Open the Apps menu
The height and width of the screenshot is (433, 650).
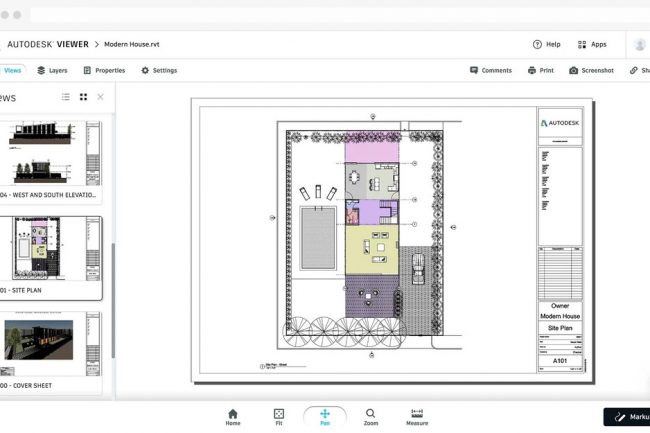point(592,44)
